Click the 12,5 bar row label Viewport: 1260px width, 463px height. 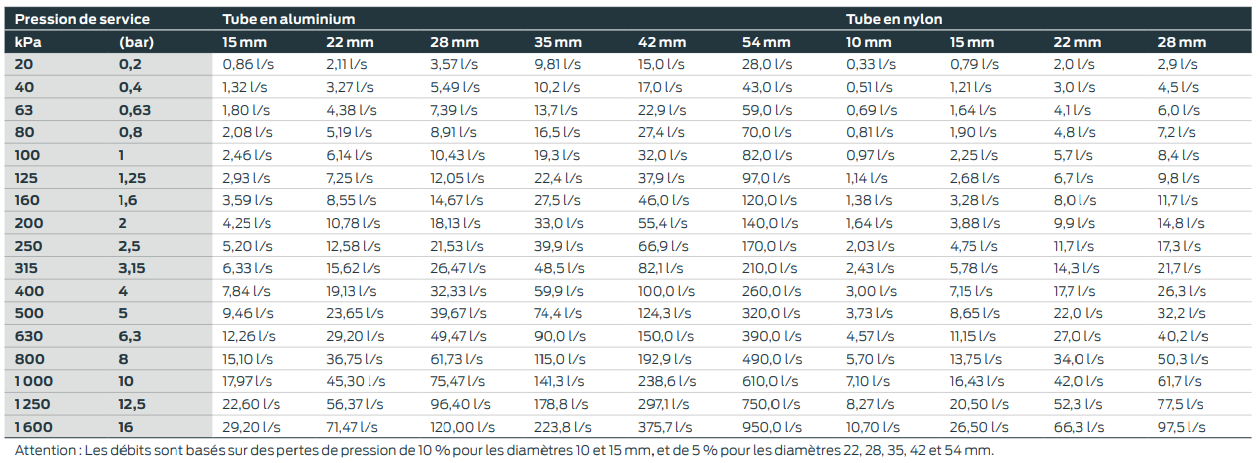tap(133, 404)
